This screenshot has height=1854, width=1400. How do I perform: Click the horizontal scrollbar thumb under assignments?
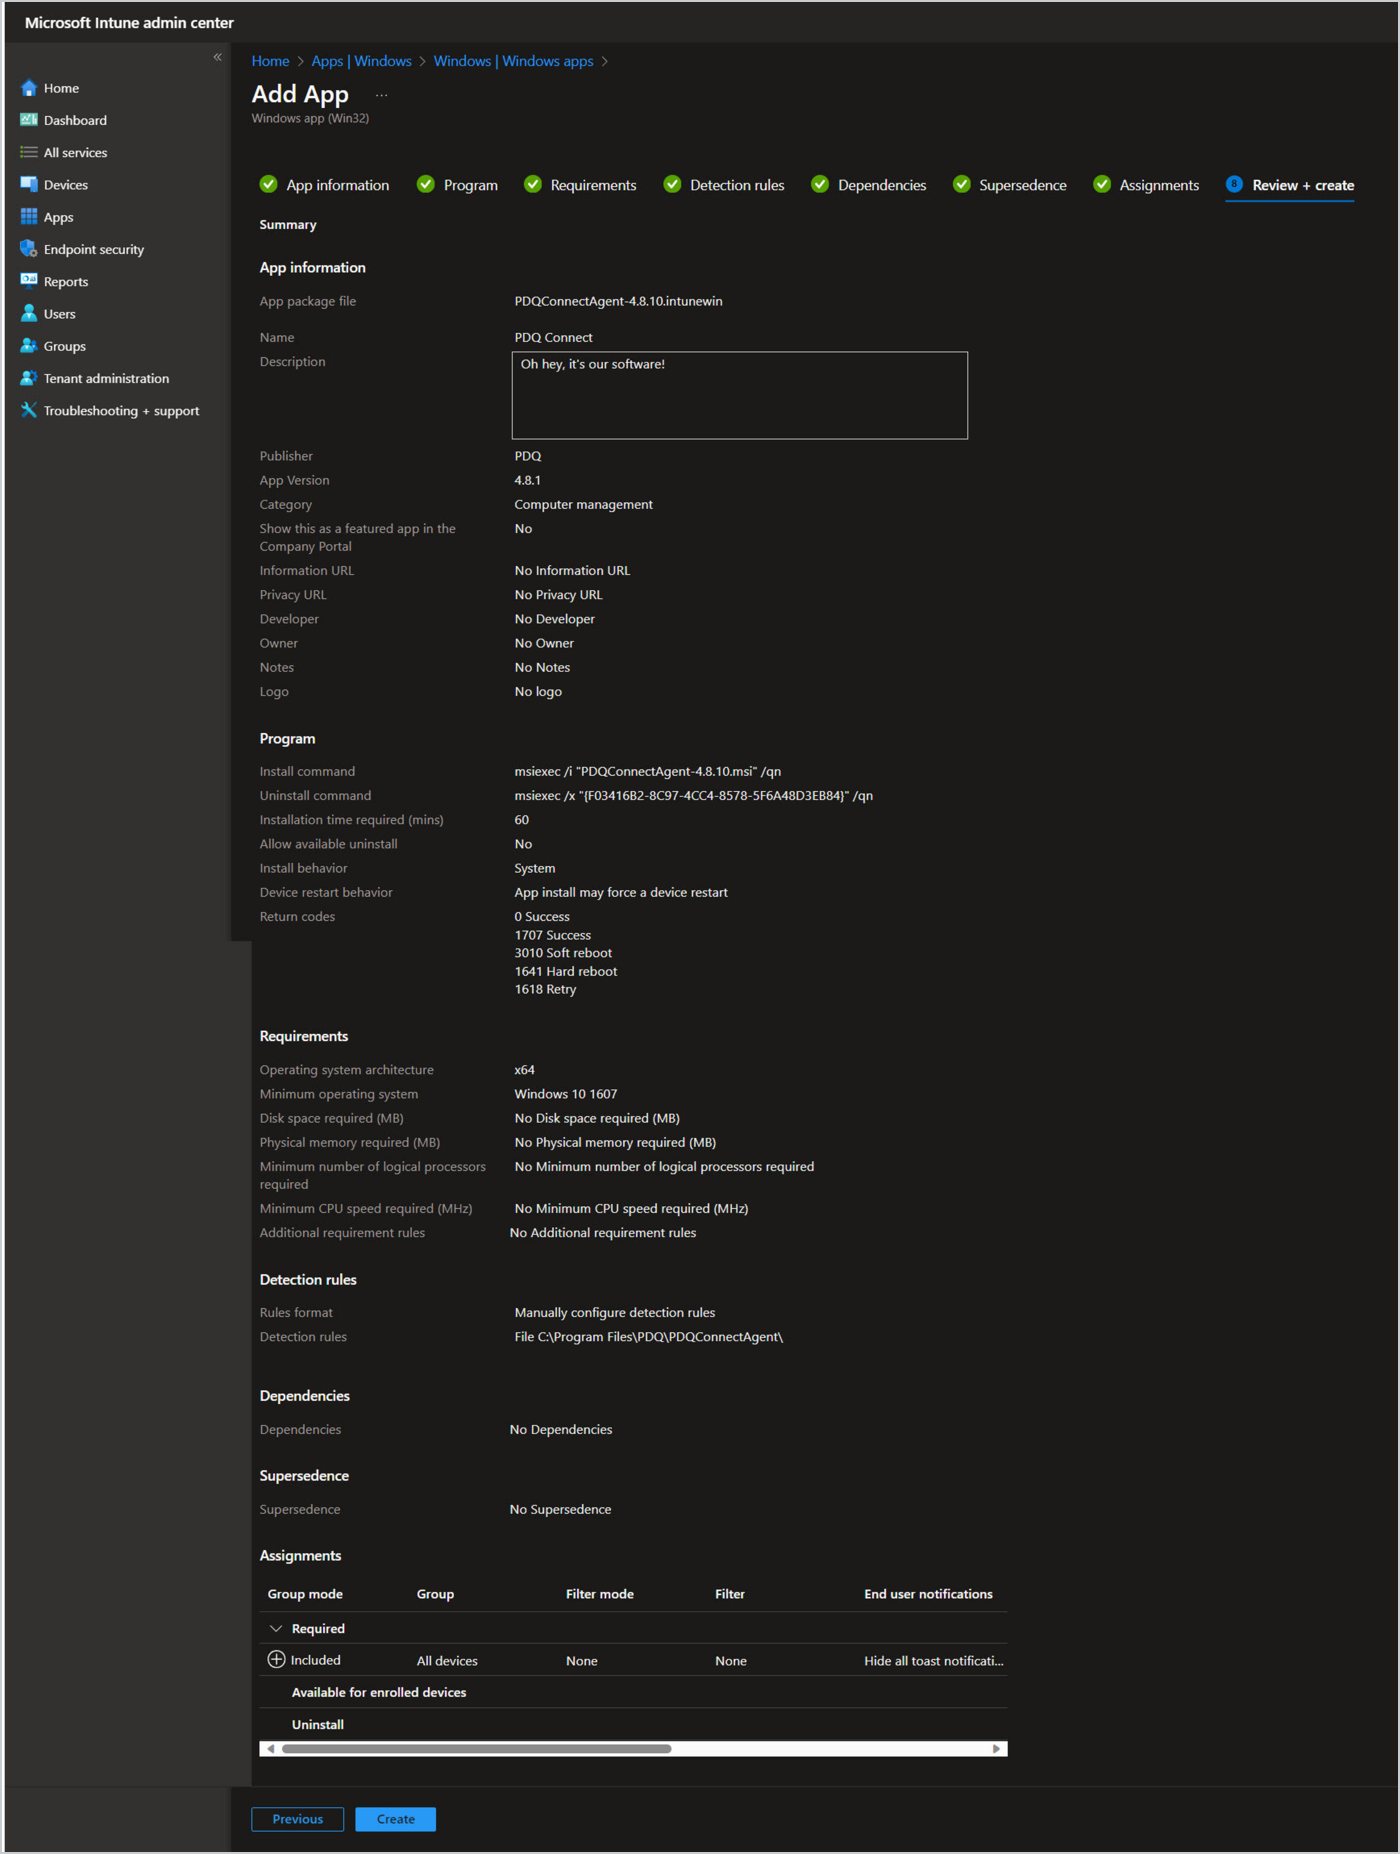(x=476, y=1748)
